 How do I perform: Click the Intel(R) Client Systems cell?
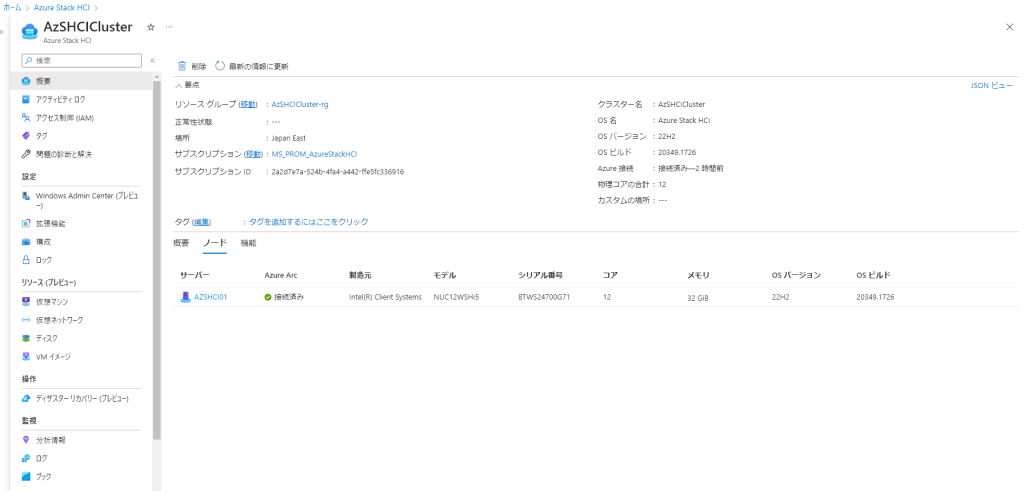point(385,297)
